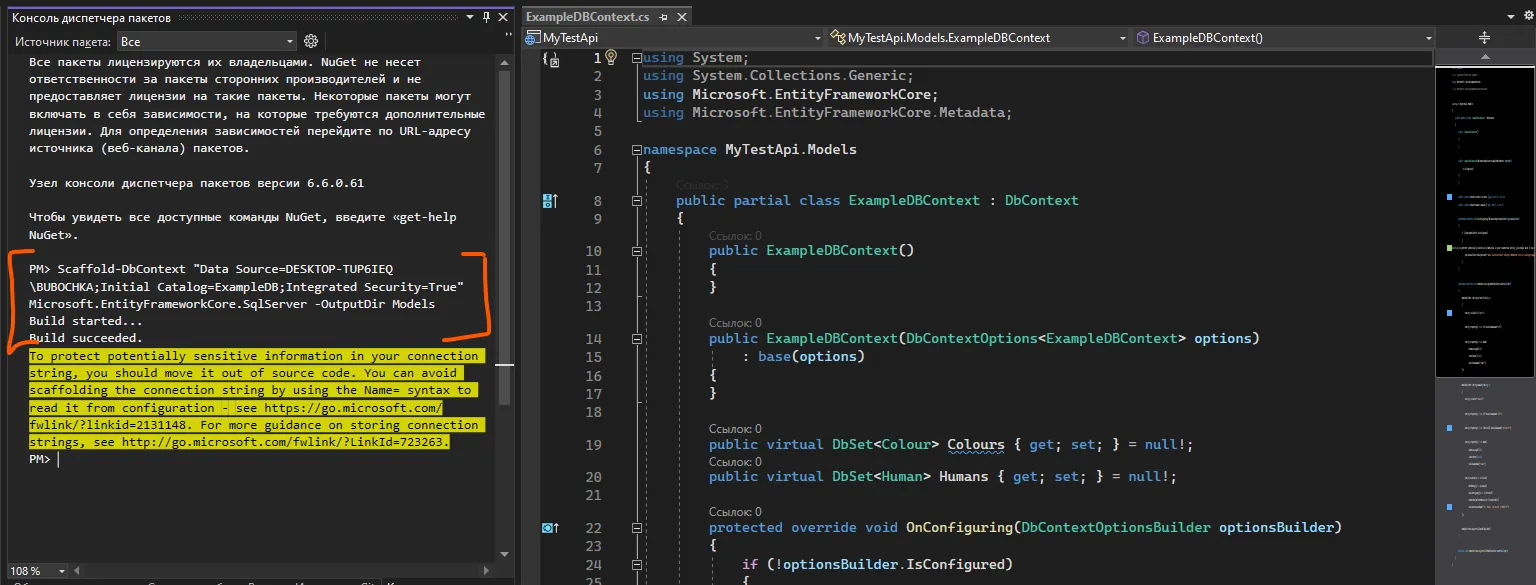Collapse the if block at line 24
This screenshot has width=1536, height=585.
tap(636, 565)
